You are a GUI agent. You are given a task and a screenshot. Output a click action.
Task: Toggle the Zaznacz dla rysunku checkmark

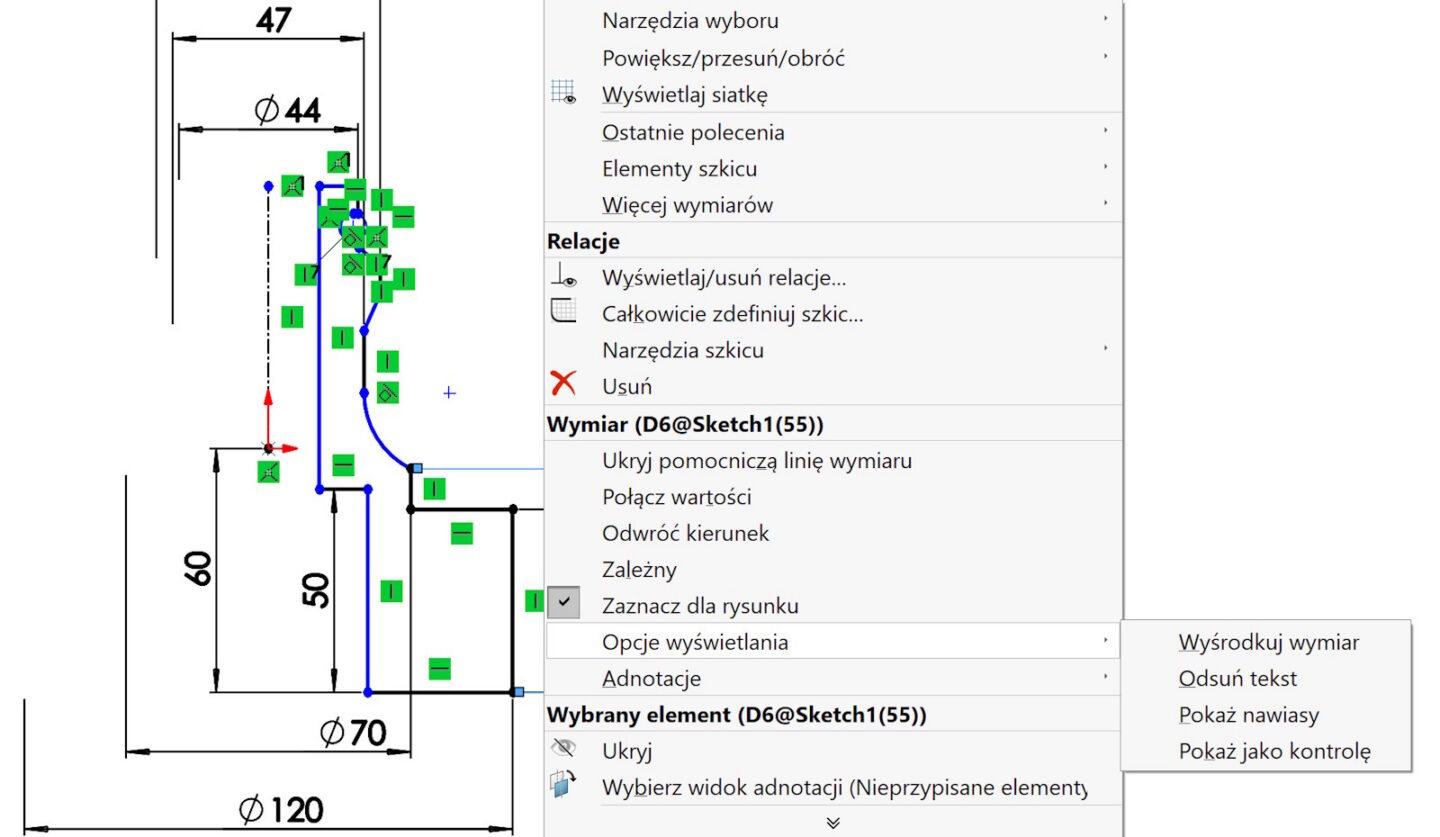[565, 605]
